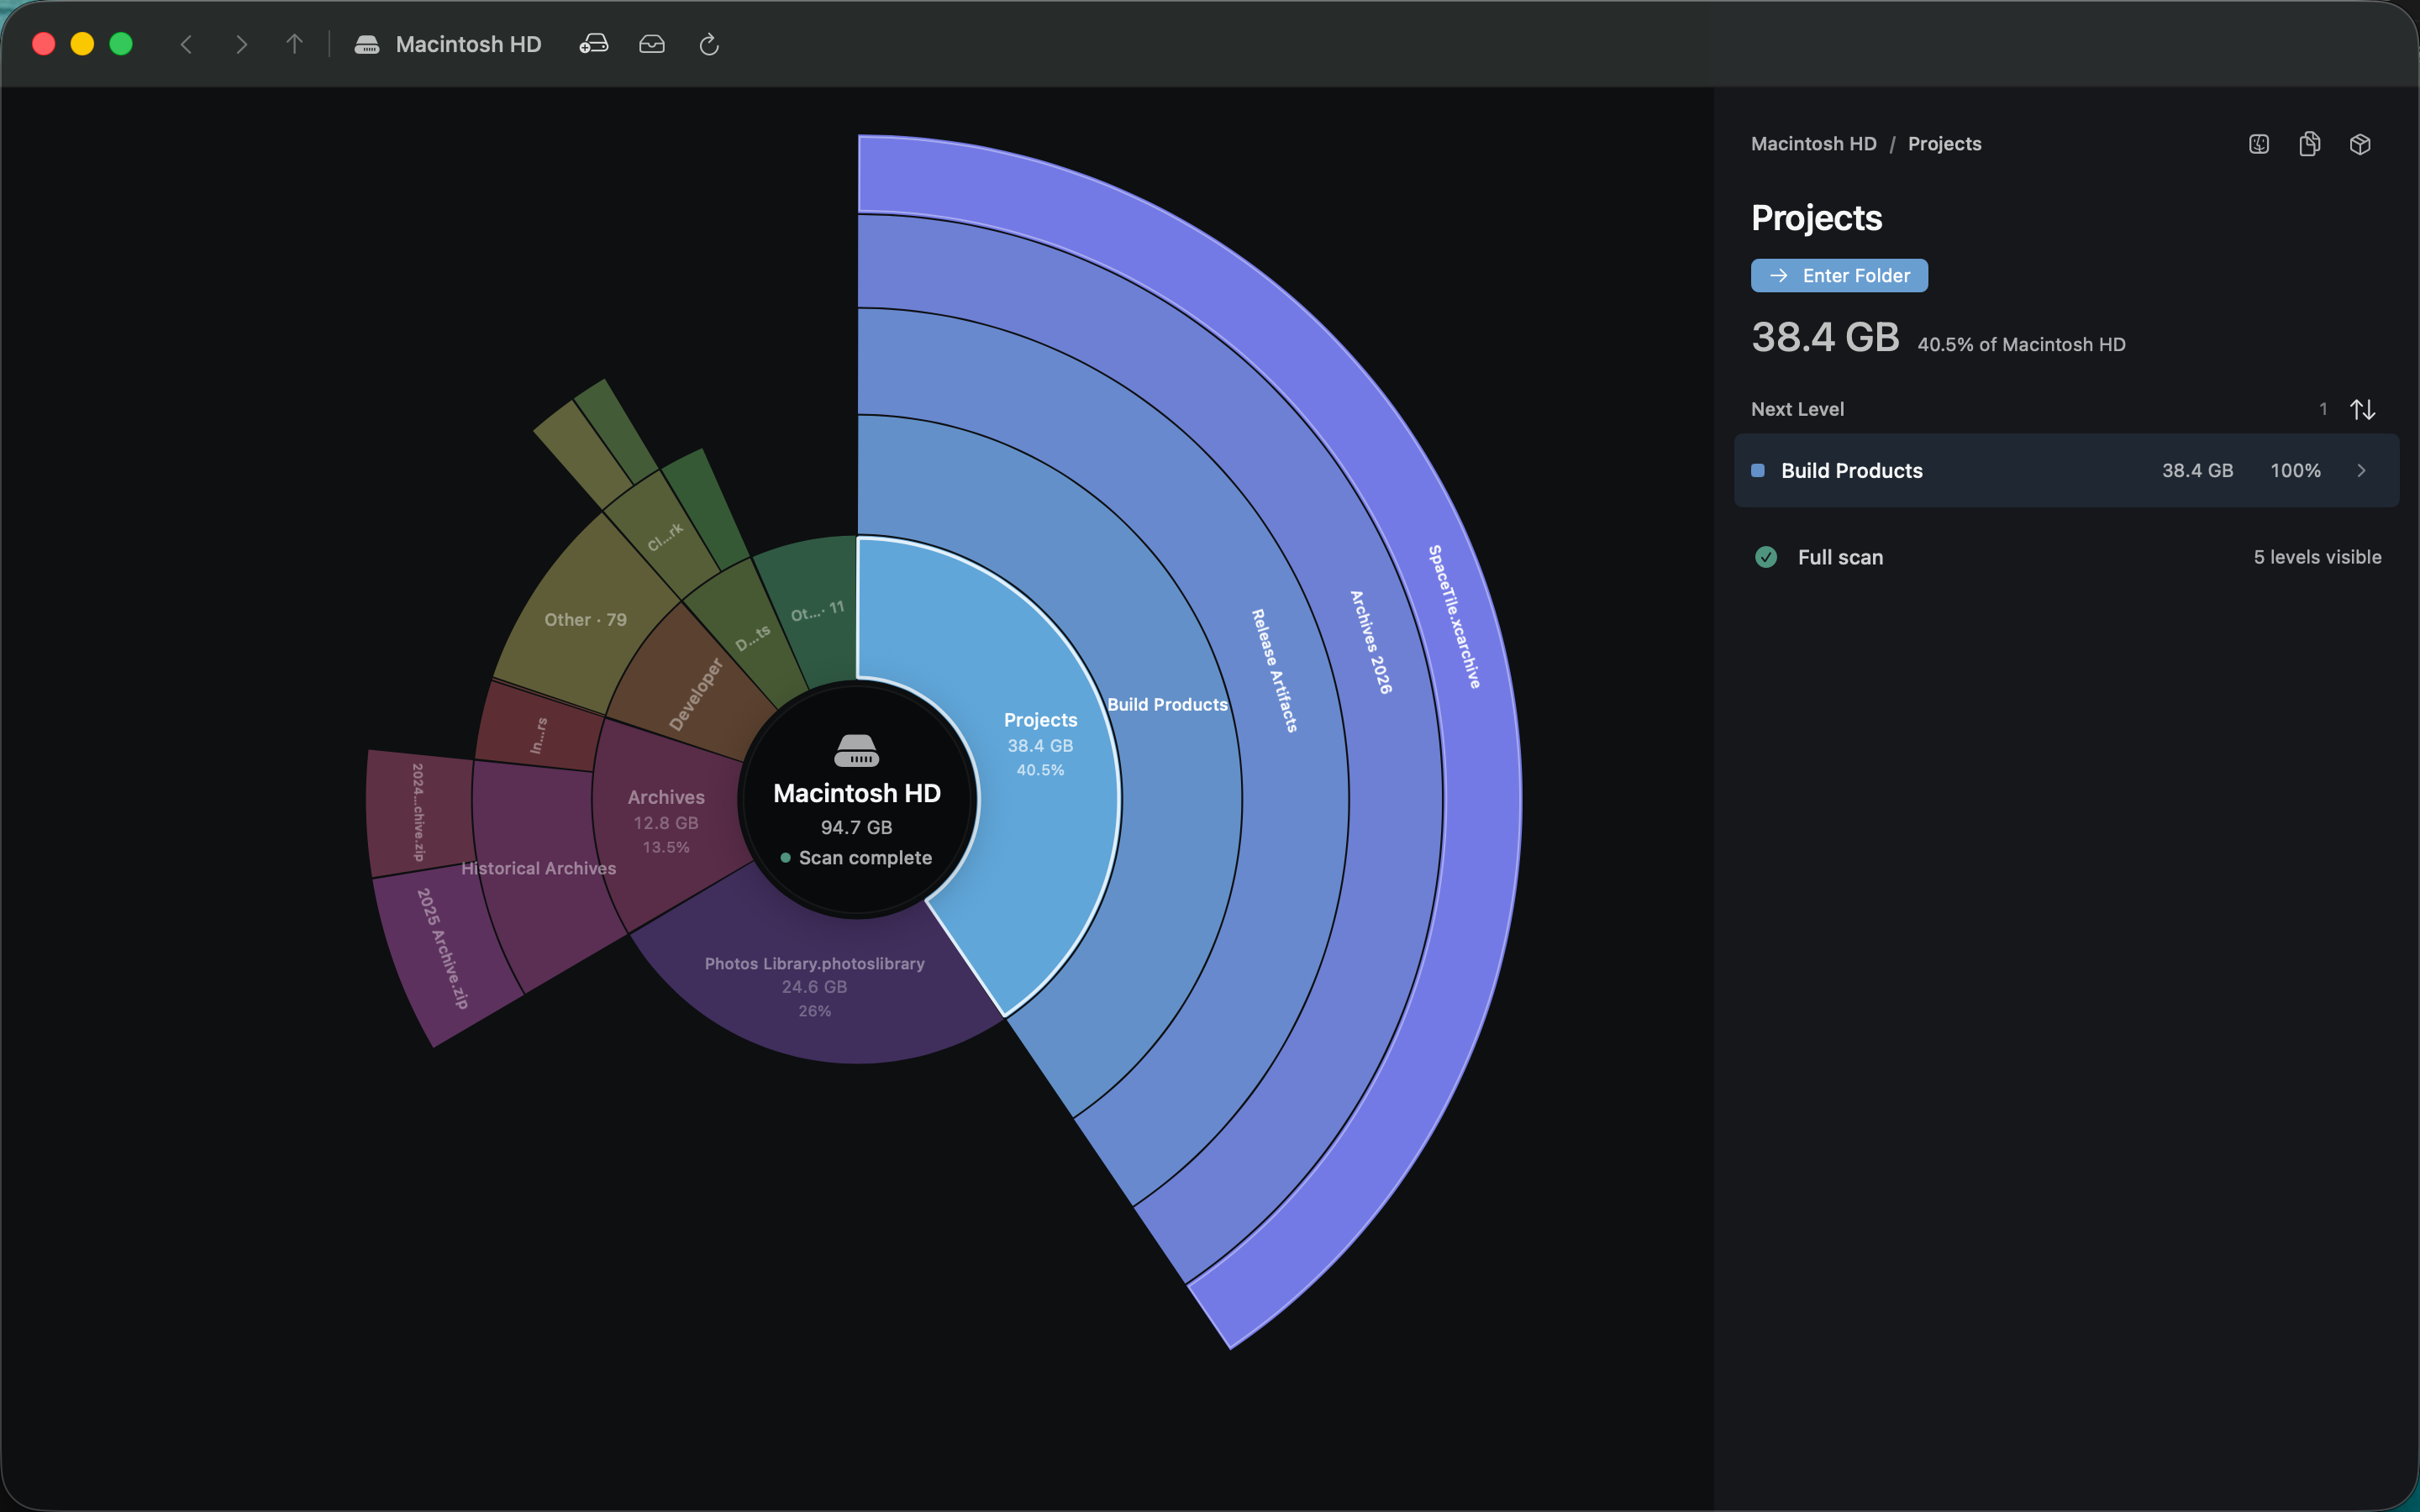Select the Other · 79 segment
The height and width of the screenshot is (1512, 2420).
pyautogui.click(x=586, y=620)
